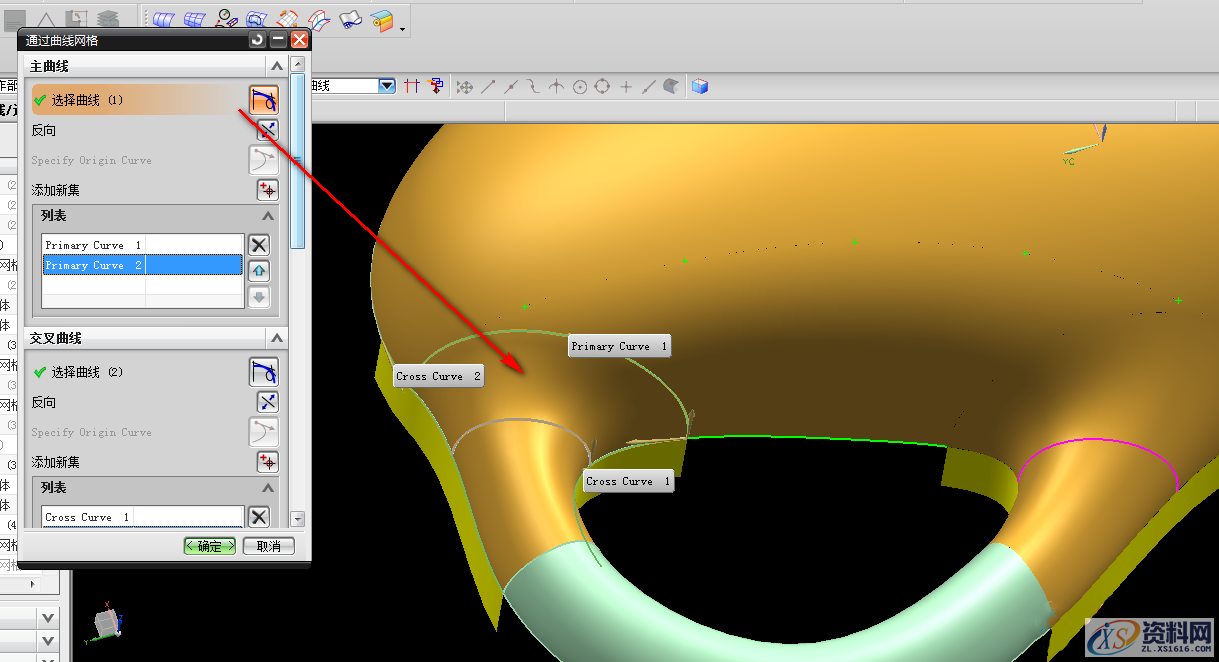Click select curve icon in 主曲线 section

coord(264,99)
